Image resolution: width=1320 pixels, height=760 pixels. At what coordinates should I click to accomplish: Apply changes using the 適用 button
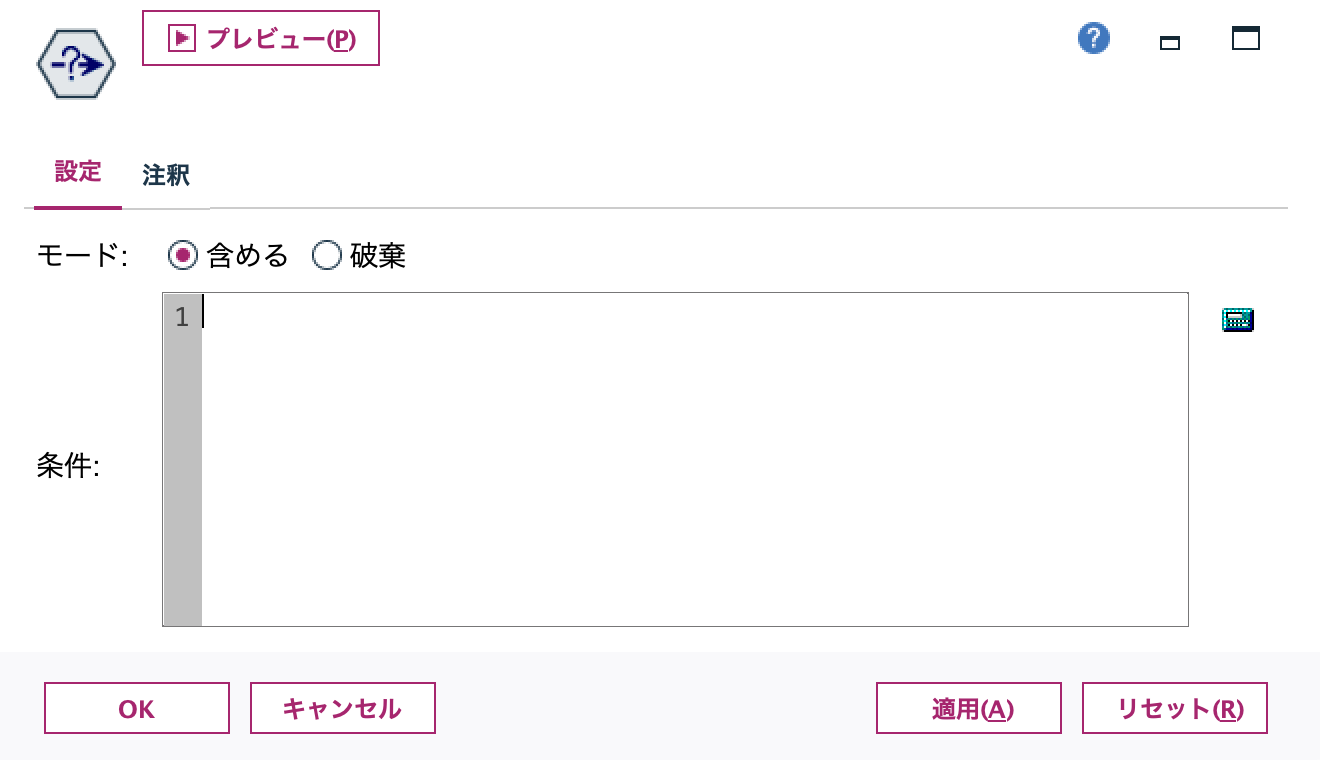click(x=968, y=708)
